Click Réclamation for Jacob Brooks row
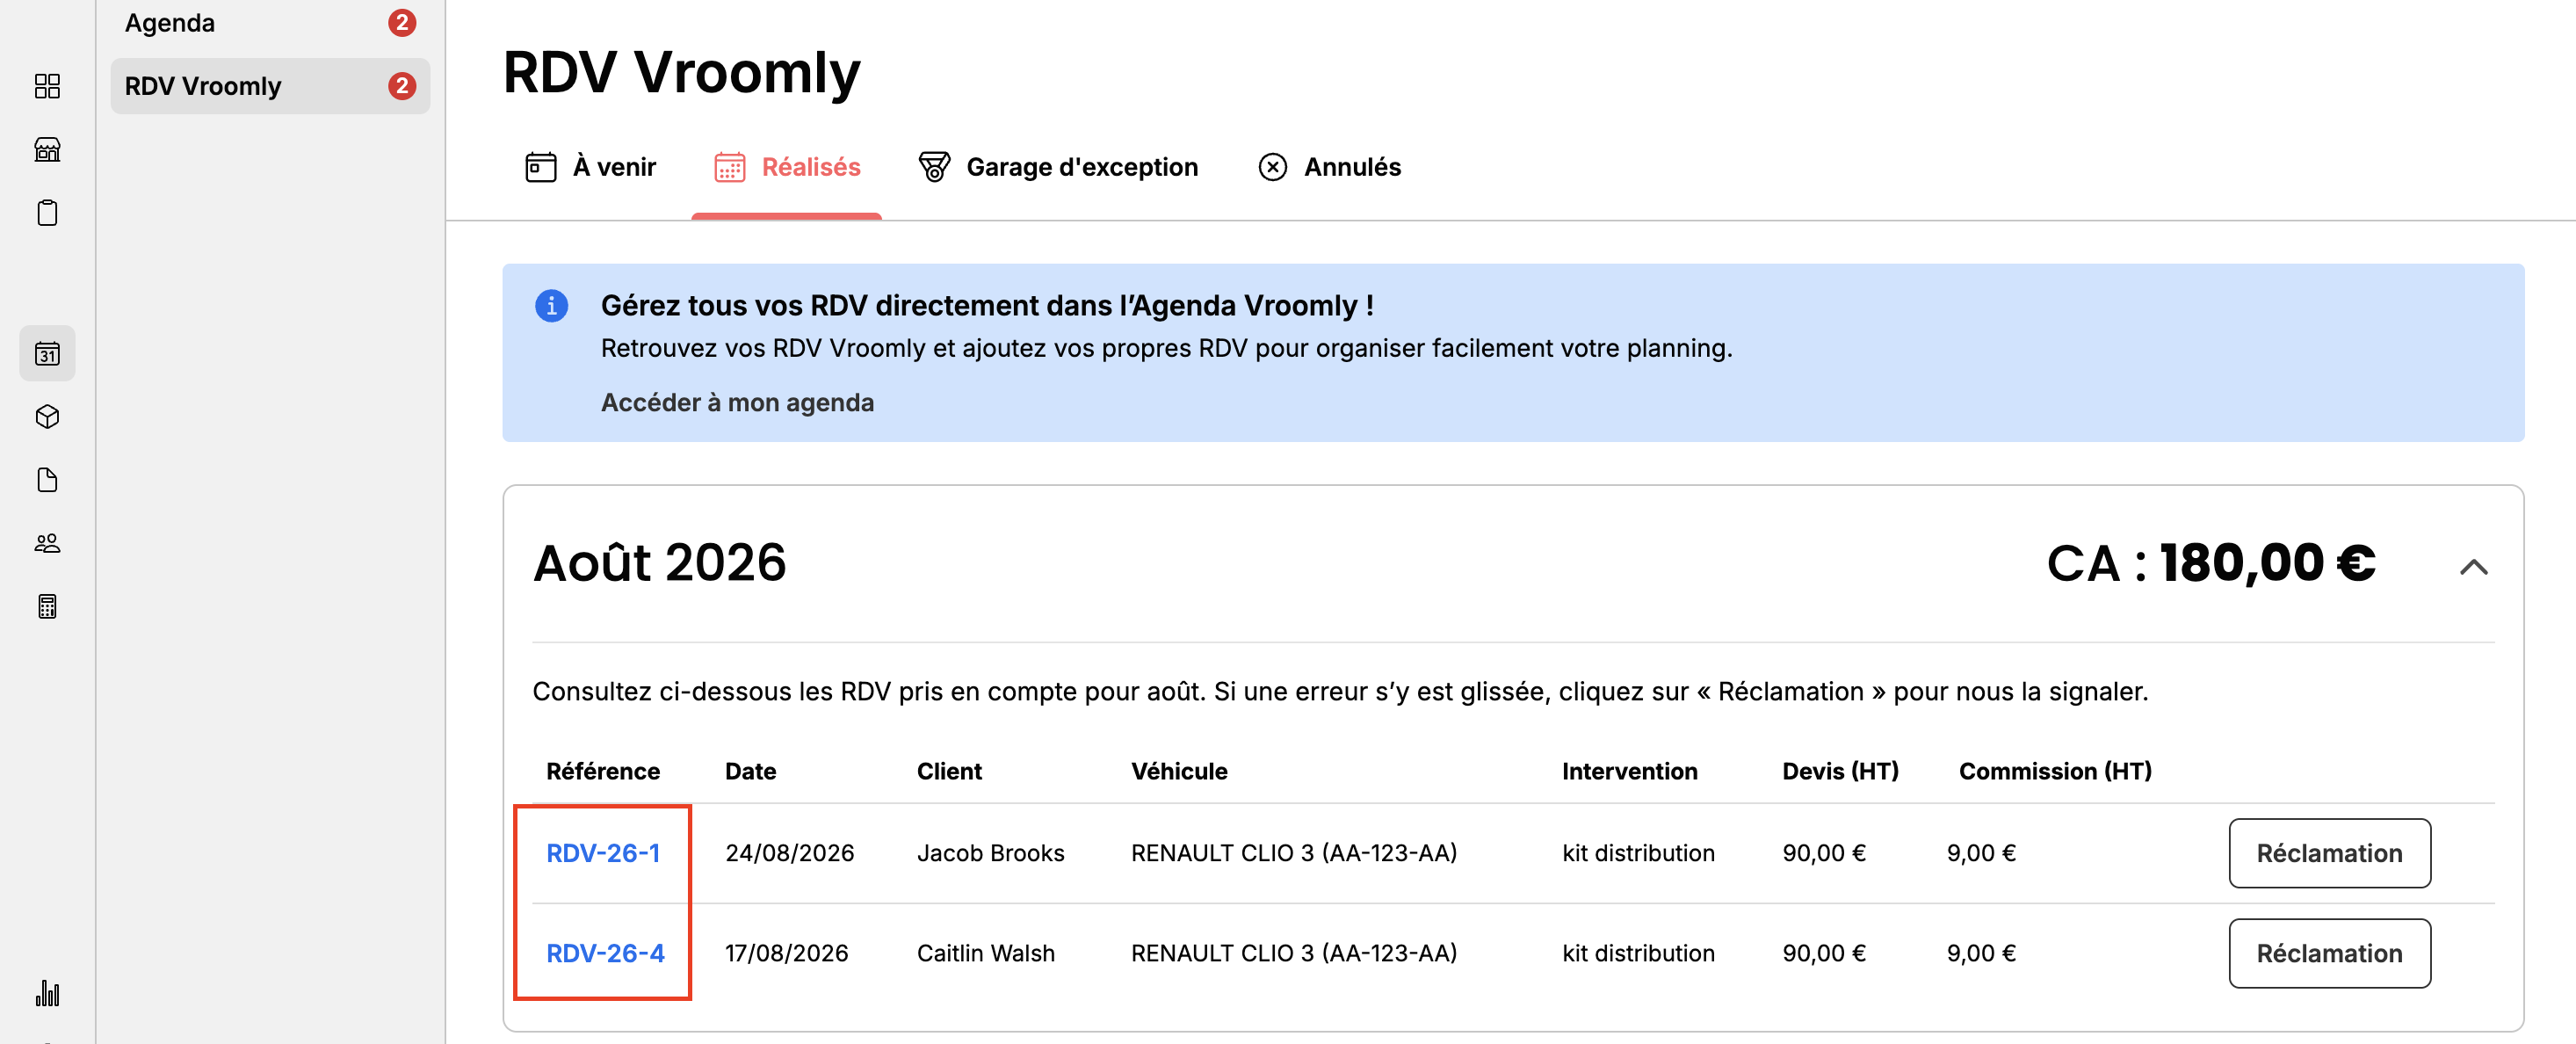The width and height of the screenshot is (2576, 1044). coord(2329,853)
